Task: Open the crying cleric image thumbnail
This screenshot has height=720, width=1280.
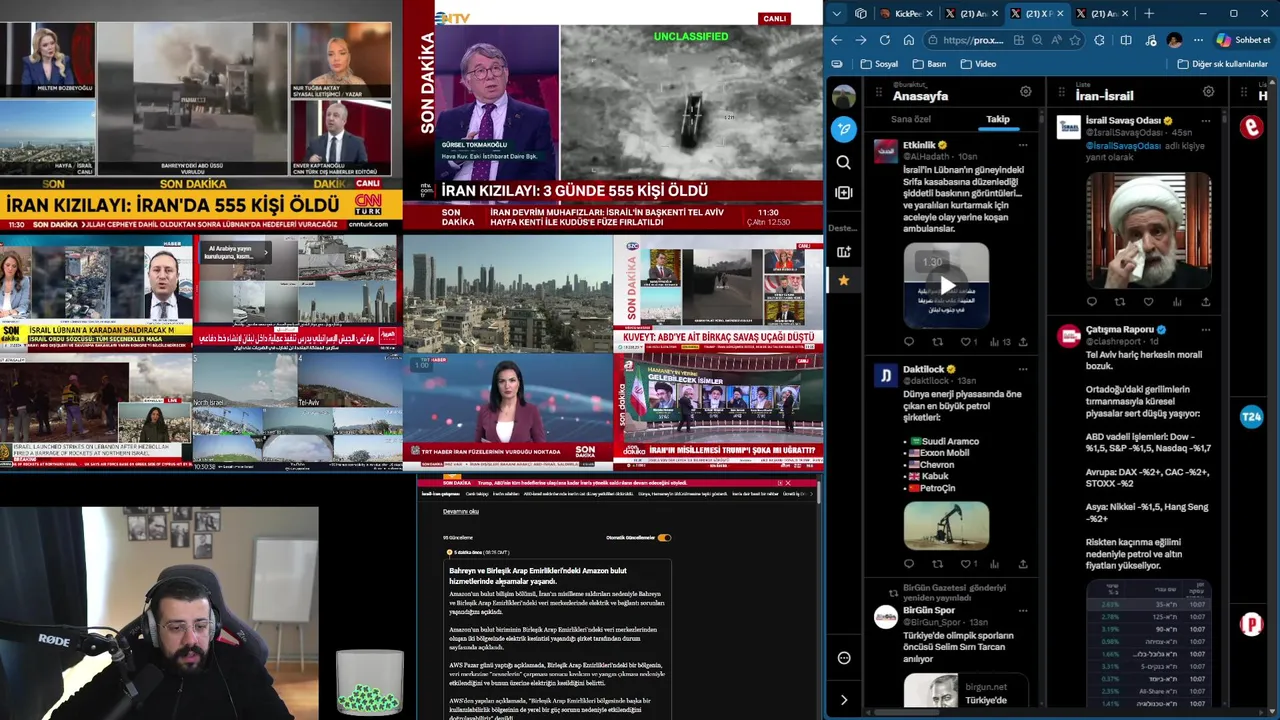Action: coord(1148,230)
